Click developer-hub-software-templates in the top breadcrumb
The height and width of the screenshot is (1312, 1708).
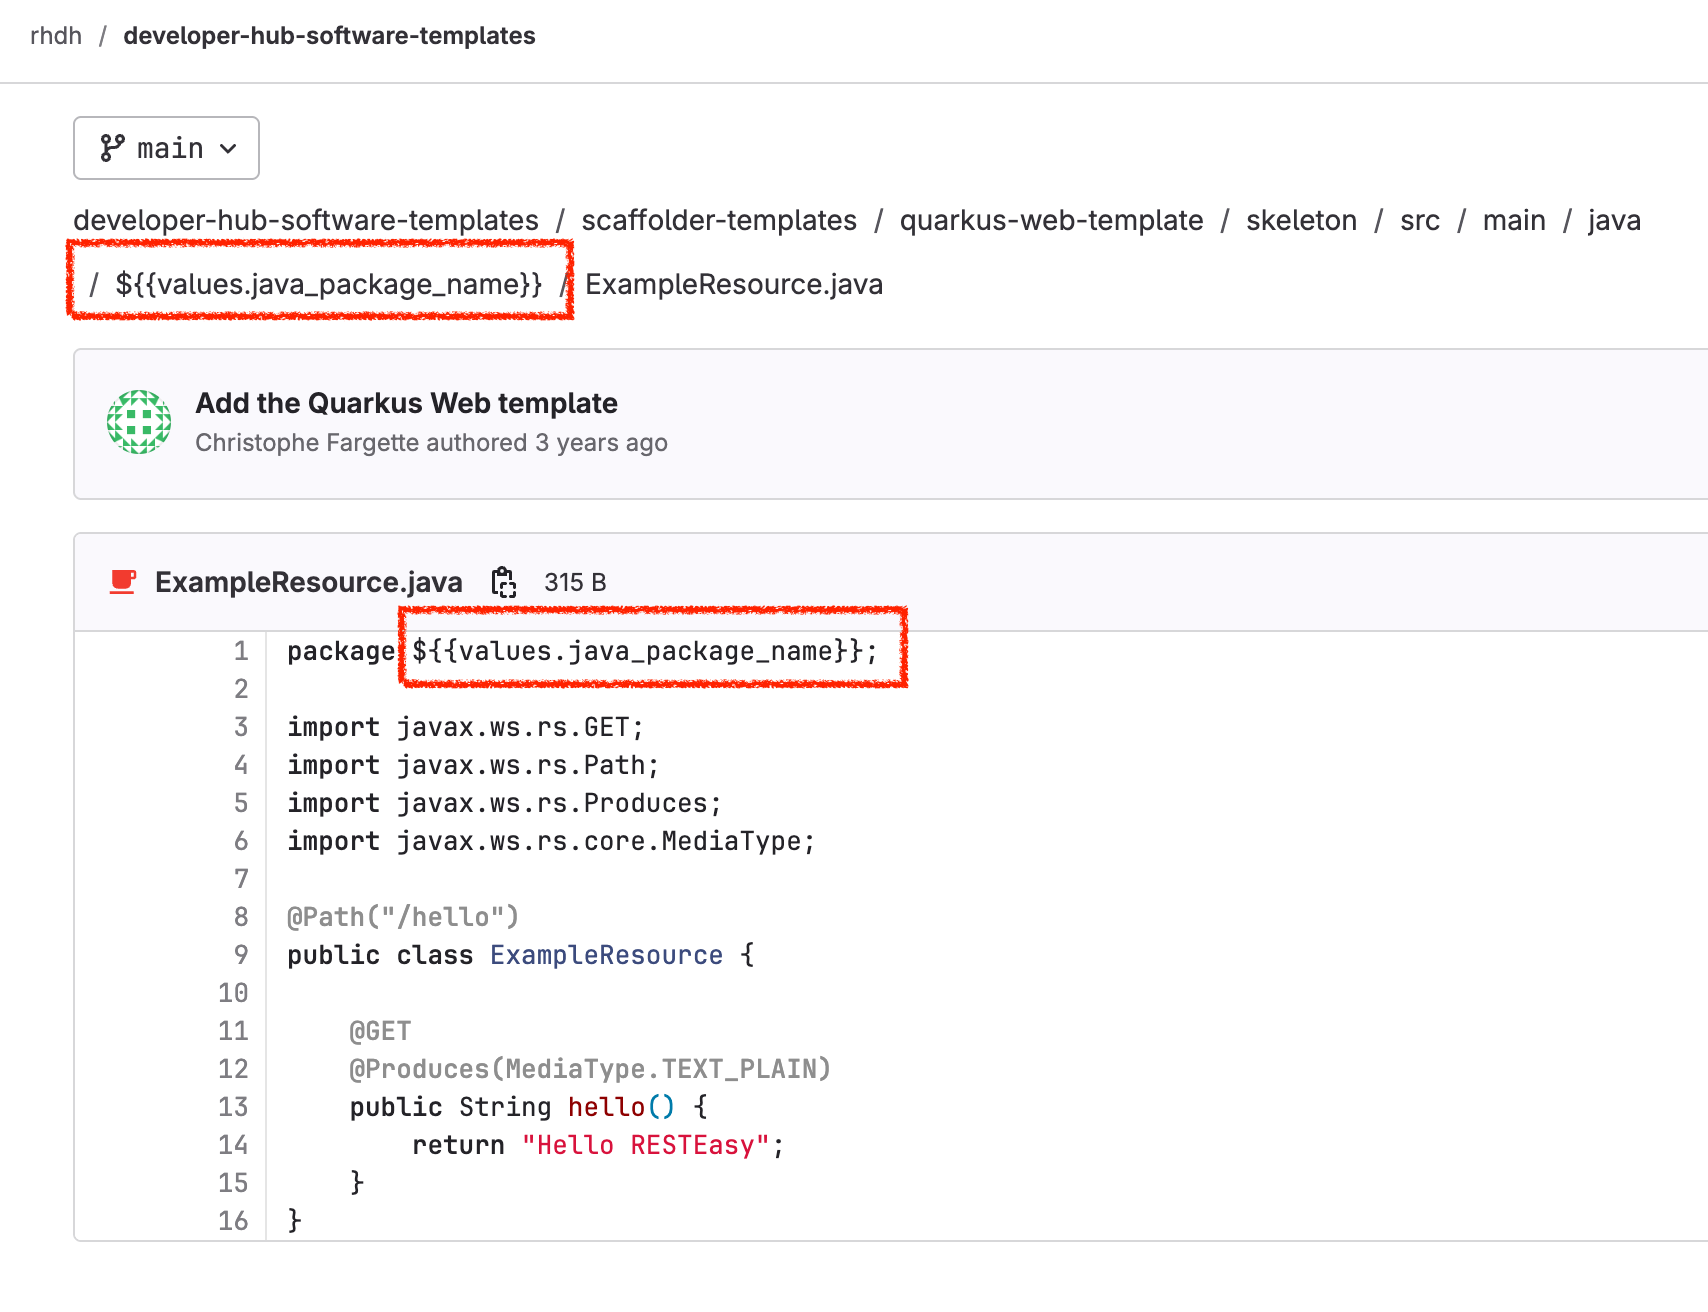click(x=328, y=35)
